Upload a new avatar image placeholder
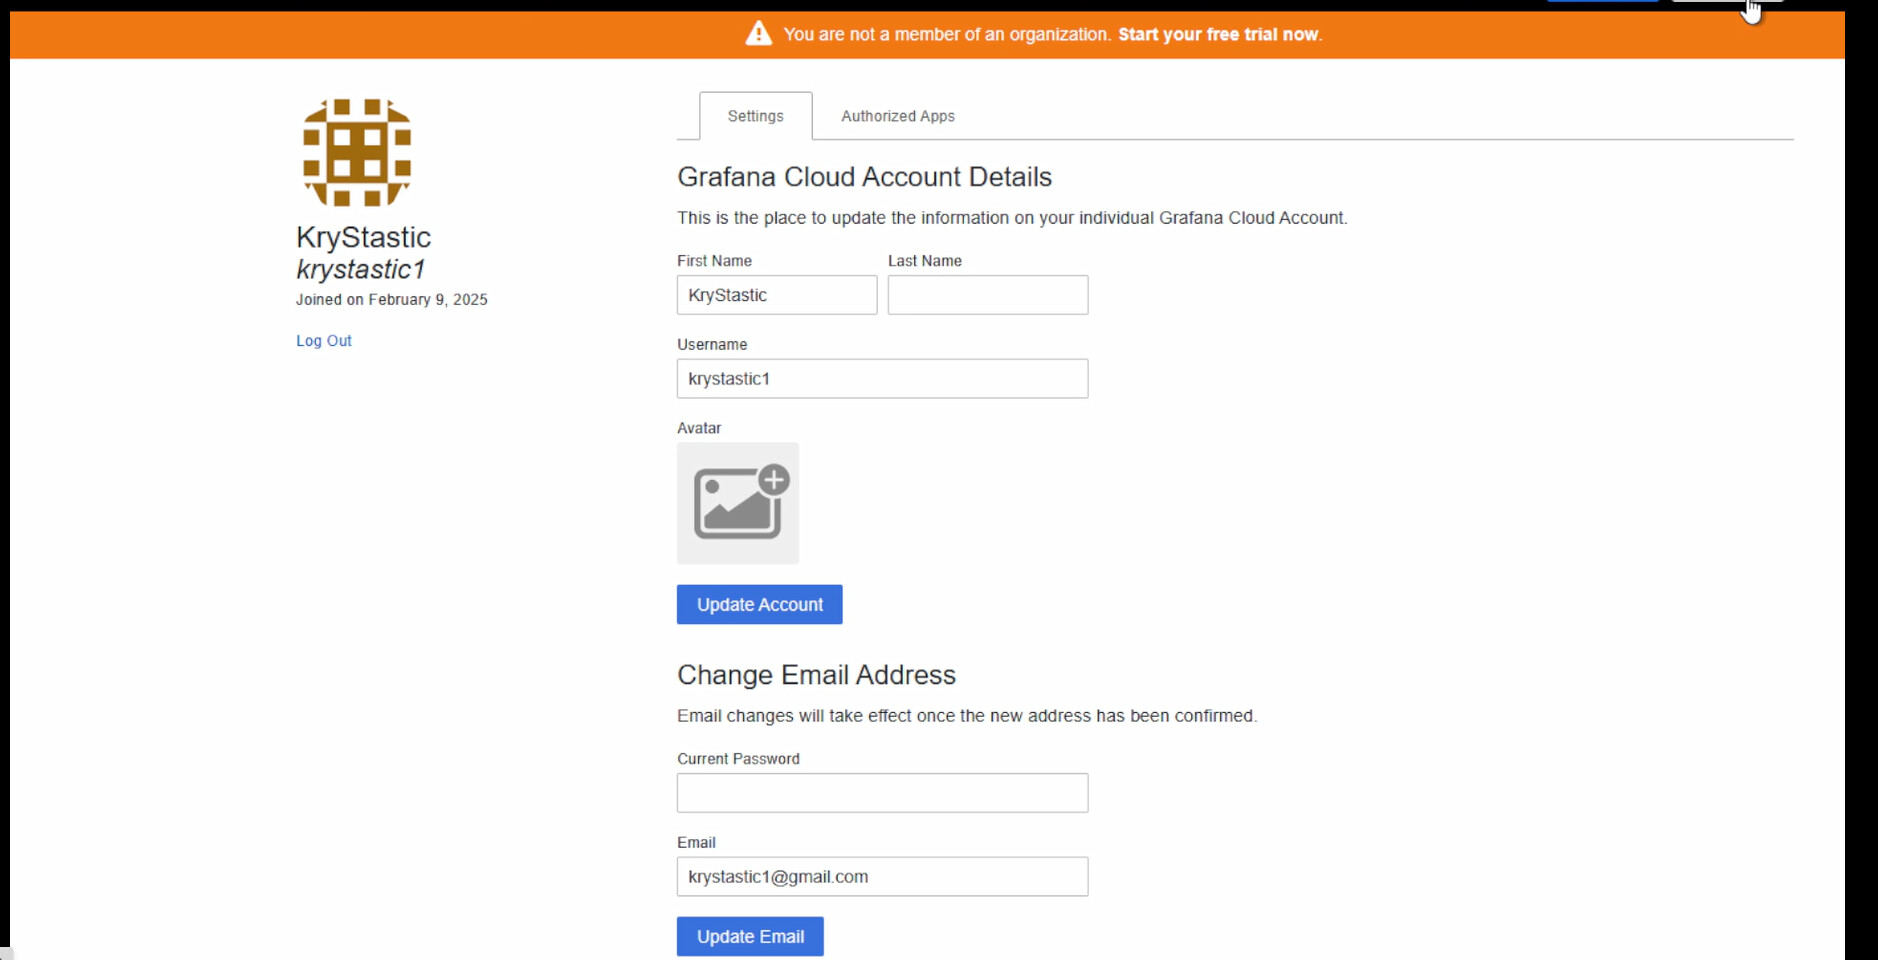The width and height of the screenshot is (1878, 960). pos(738,503)
